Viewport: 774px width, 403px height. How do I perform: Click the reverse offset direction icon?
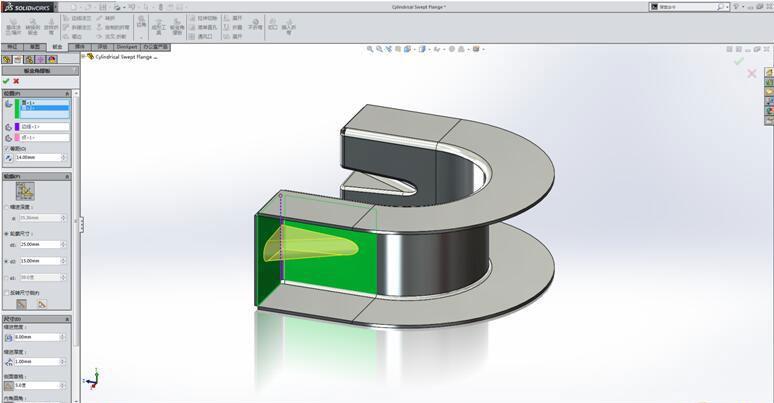tap(8, 158)
